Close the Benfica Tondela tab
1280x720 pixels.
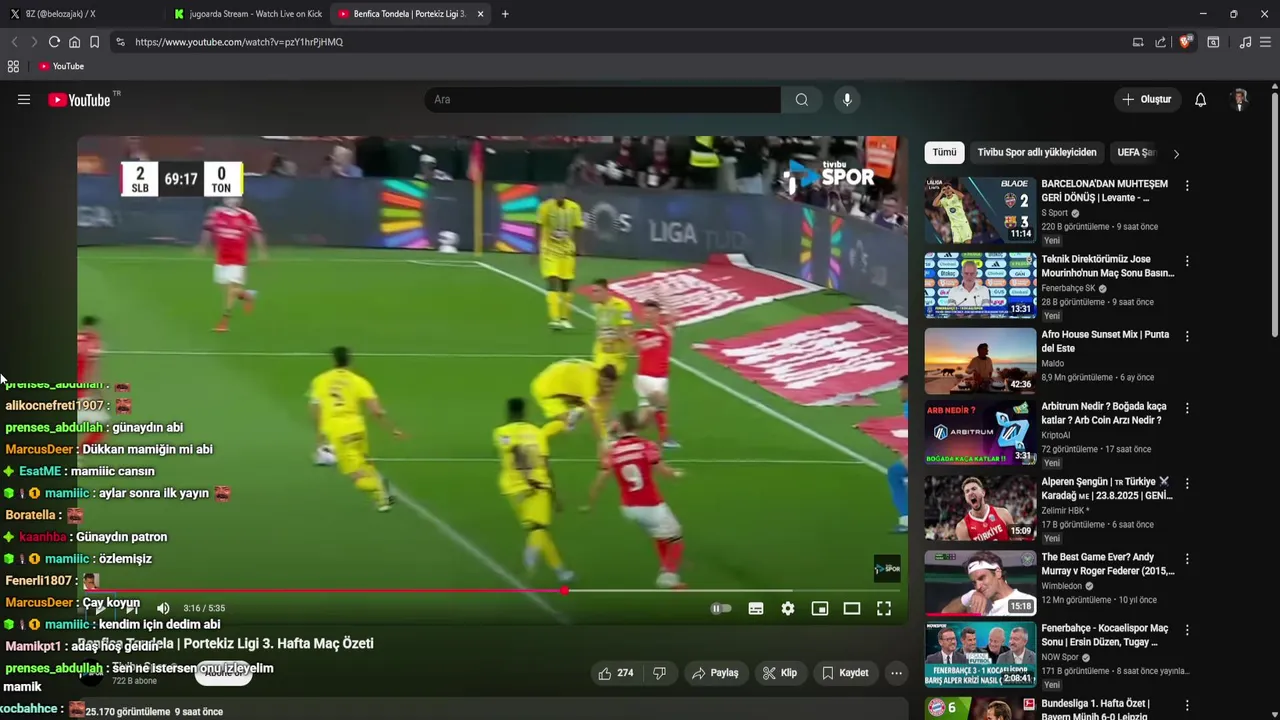[480, 14]
